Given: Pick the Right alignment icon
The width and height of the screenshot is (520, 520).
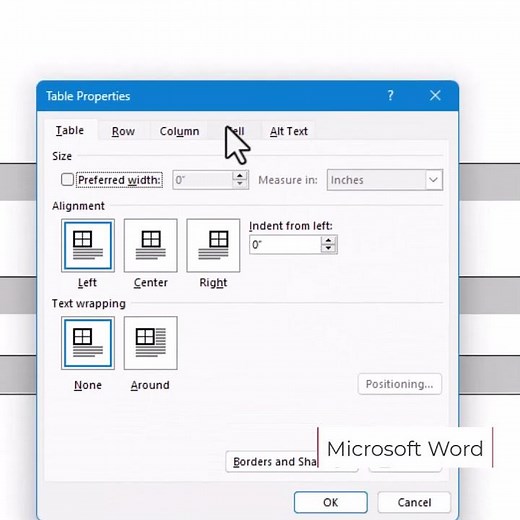Looking at the screenshot, I should (213, 245).
